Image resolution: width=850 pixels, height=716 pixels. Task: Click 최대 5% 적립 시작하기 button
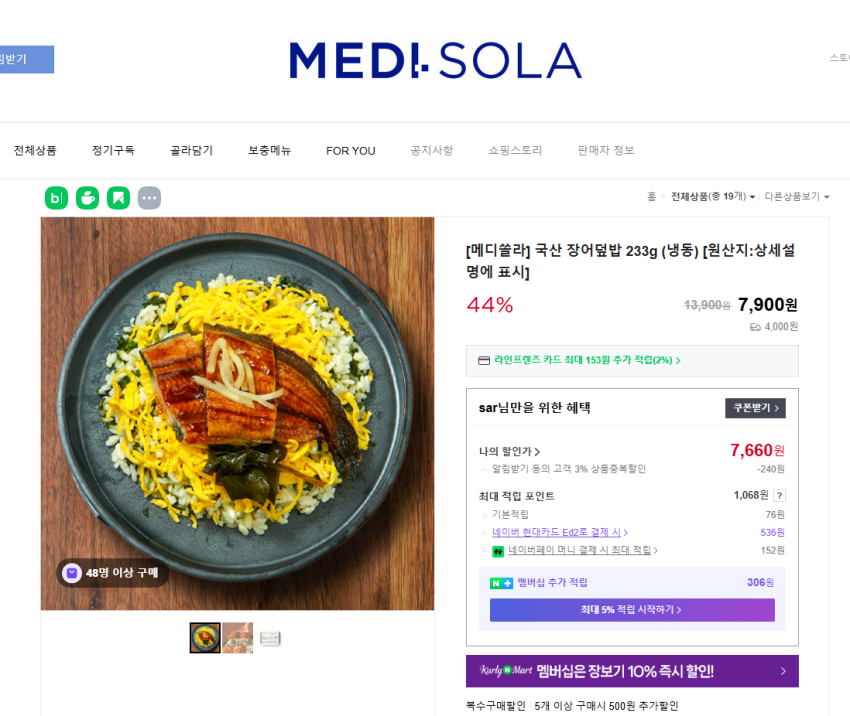click(x=632, y=610)
